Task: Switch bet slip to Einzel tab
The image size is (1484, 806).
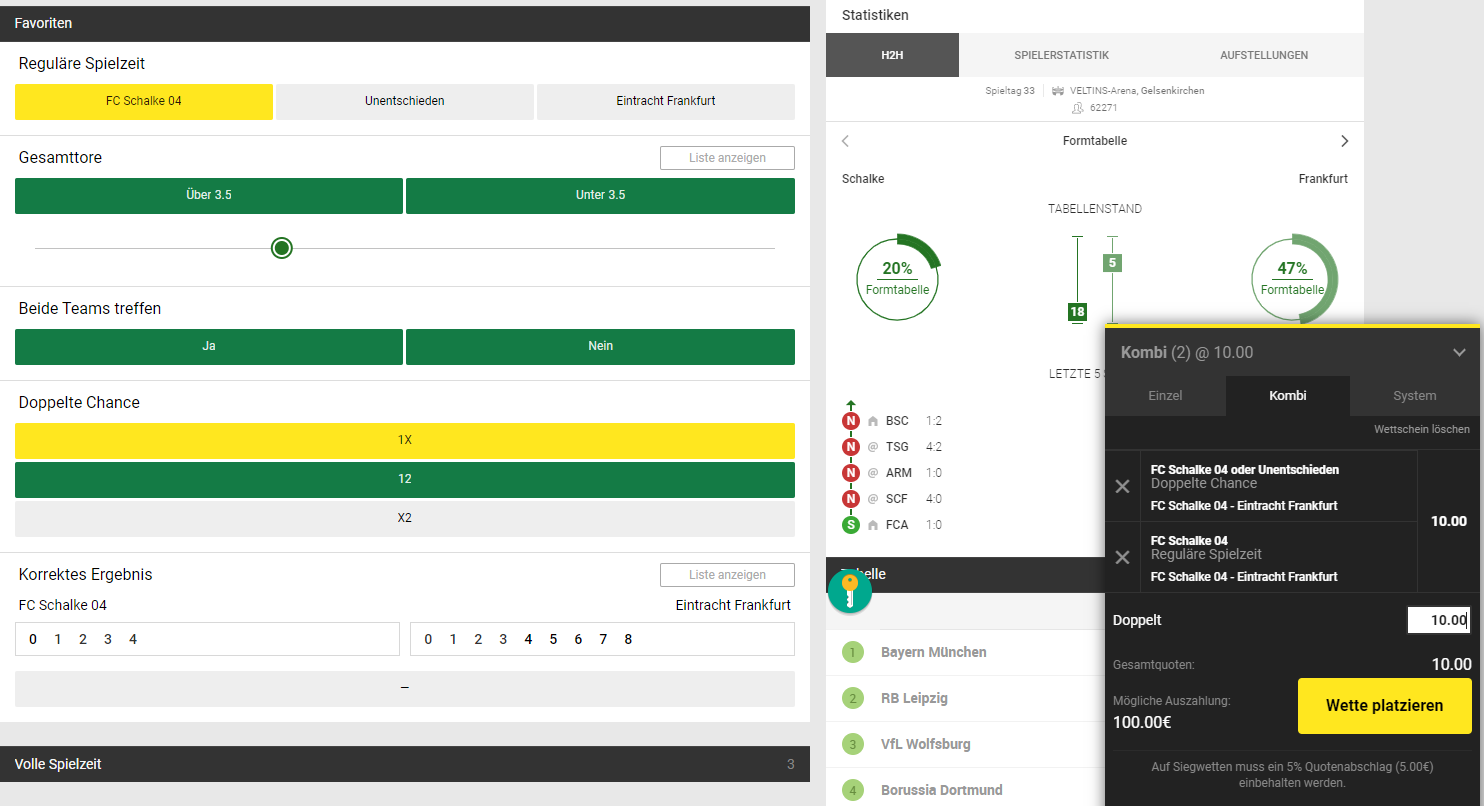Action: [1165, 396]
